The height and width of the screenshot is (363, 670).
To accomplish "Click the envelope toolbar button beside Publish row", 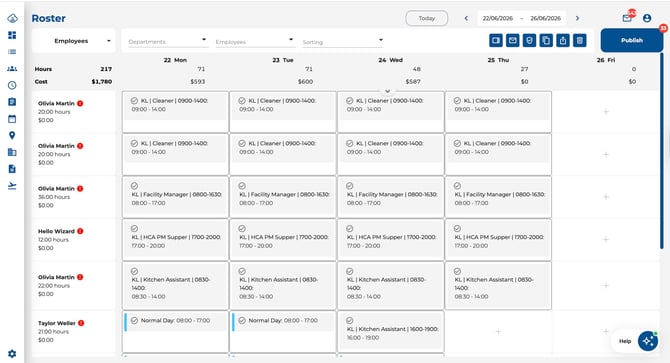I will click(513, 41).
